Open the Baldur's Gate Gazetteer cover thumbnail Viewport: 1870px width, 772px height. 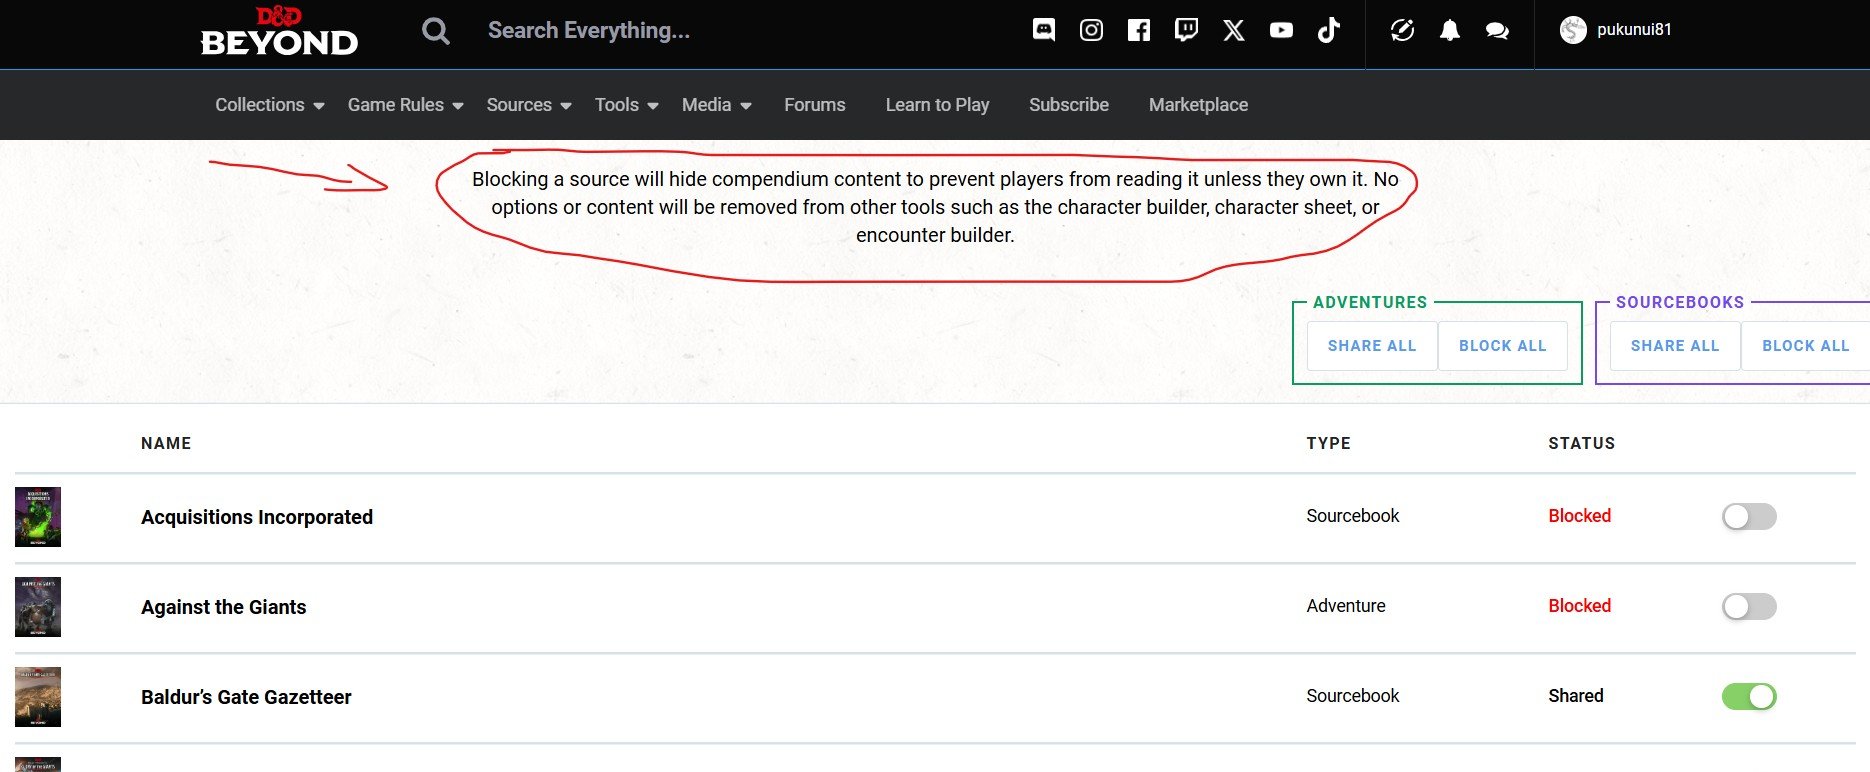tap(38, 697)
